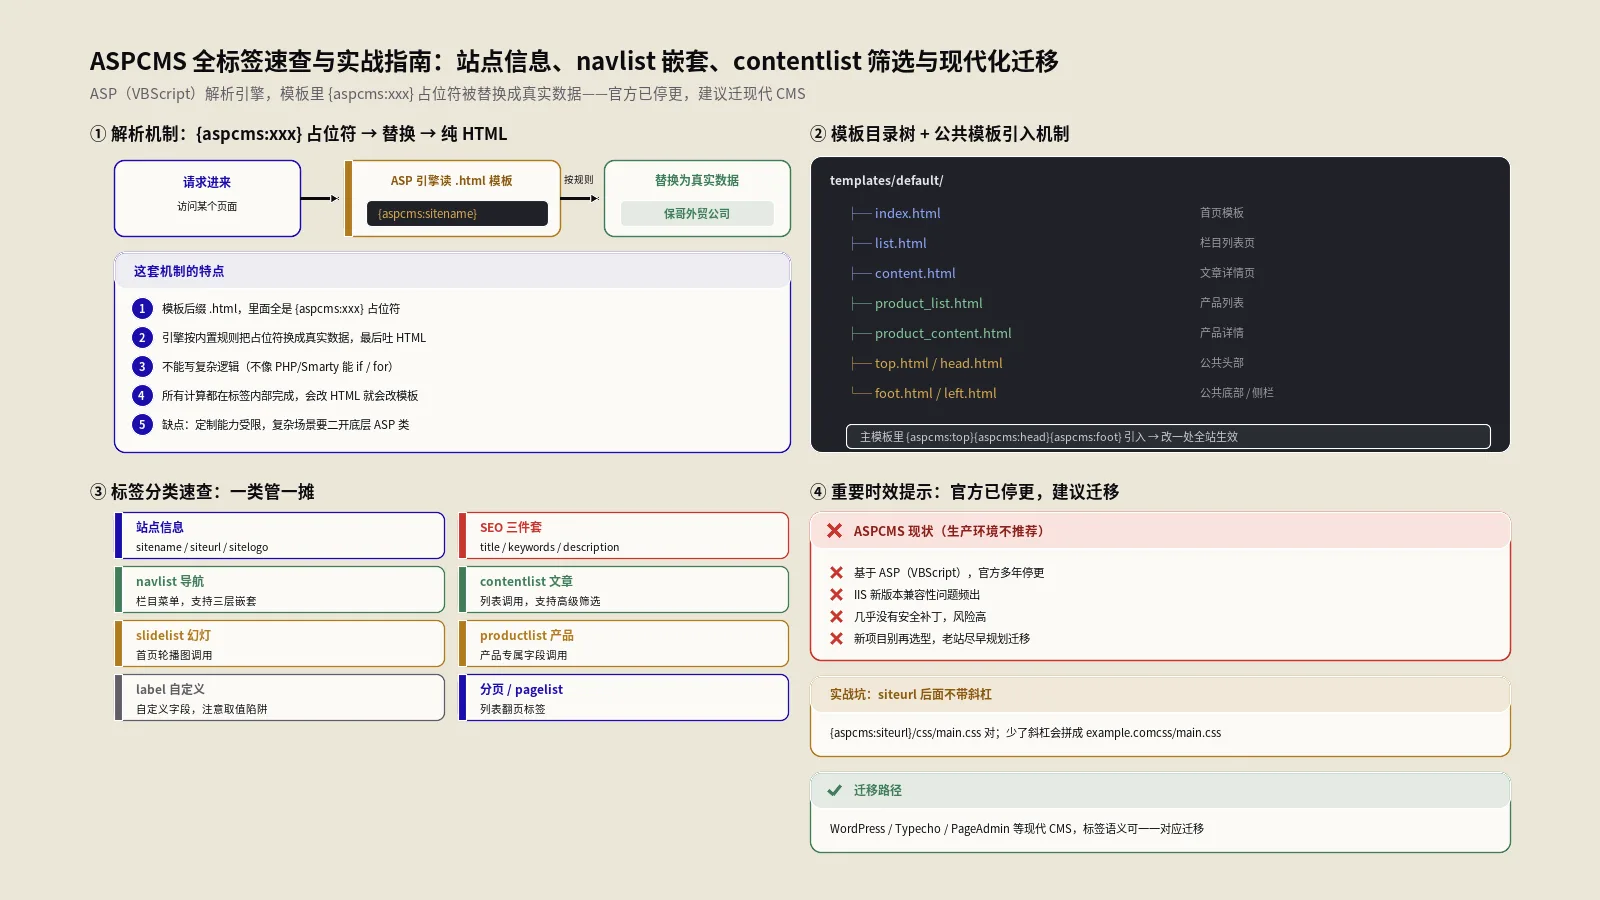Screen dimensions: 1600x900
Task: Click the "实战坑：siteurl 后面不带斜杠" header
Action: click(x=1160, y=694)
